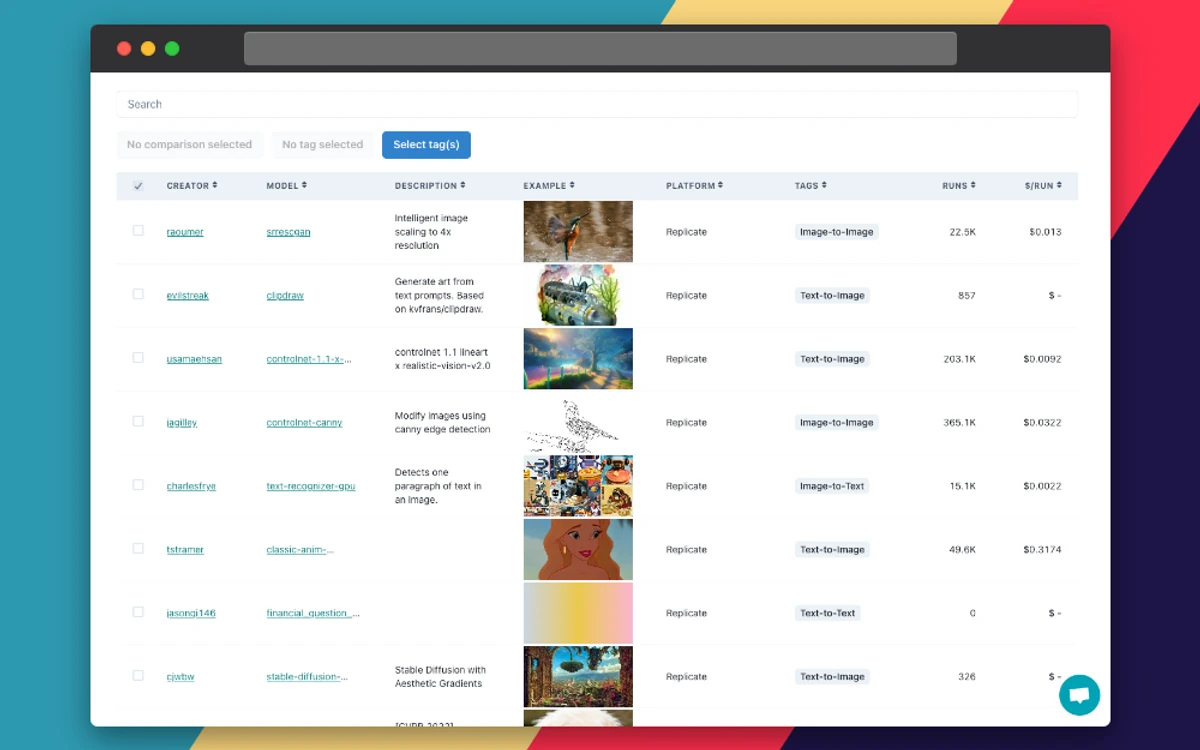1200x750 pixels.
Task: Open the financial_question model link
Action: [x=313, y=613]
